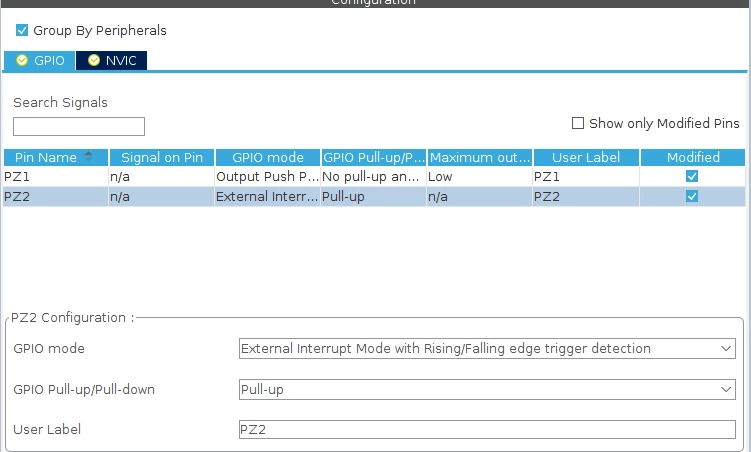Click the Pin Name sort arrow icon
The width and height of the screenshot is (751, 452).
[88, 156]
